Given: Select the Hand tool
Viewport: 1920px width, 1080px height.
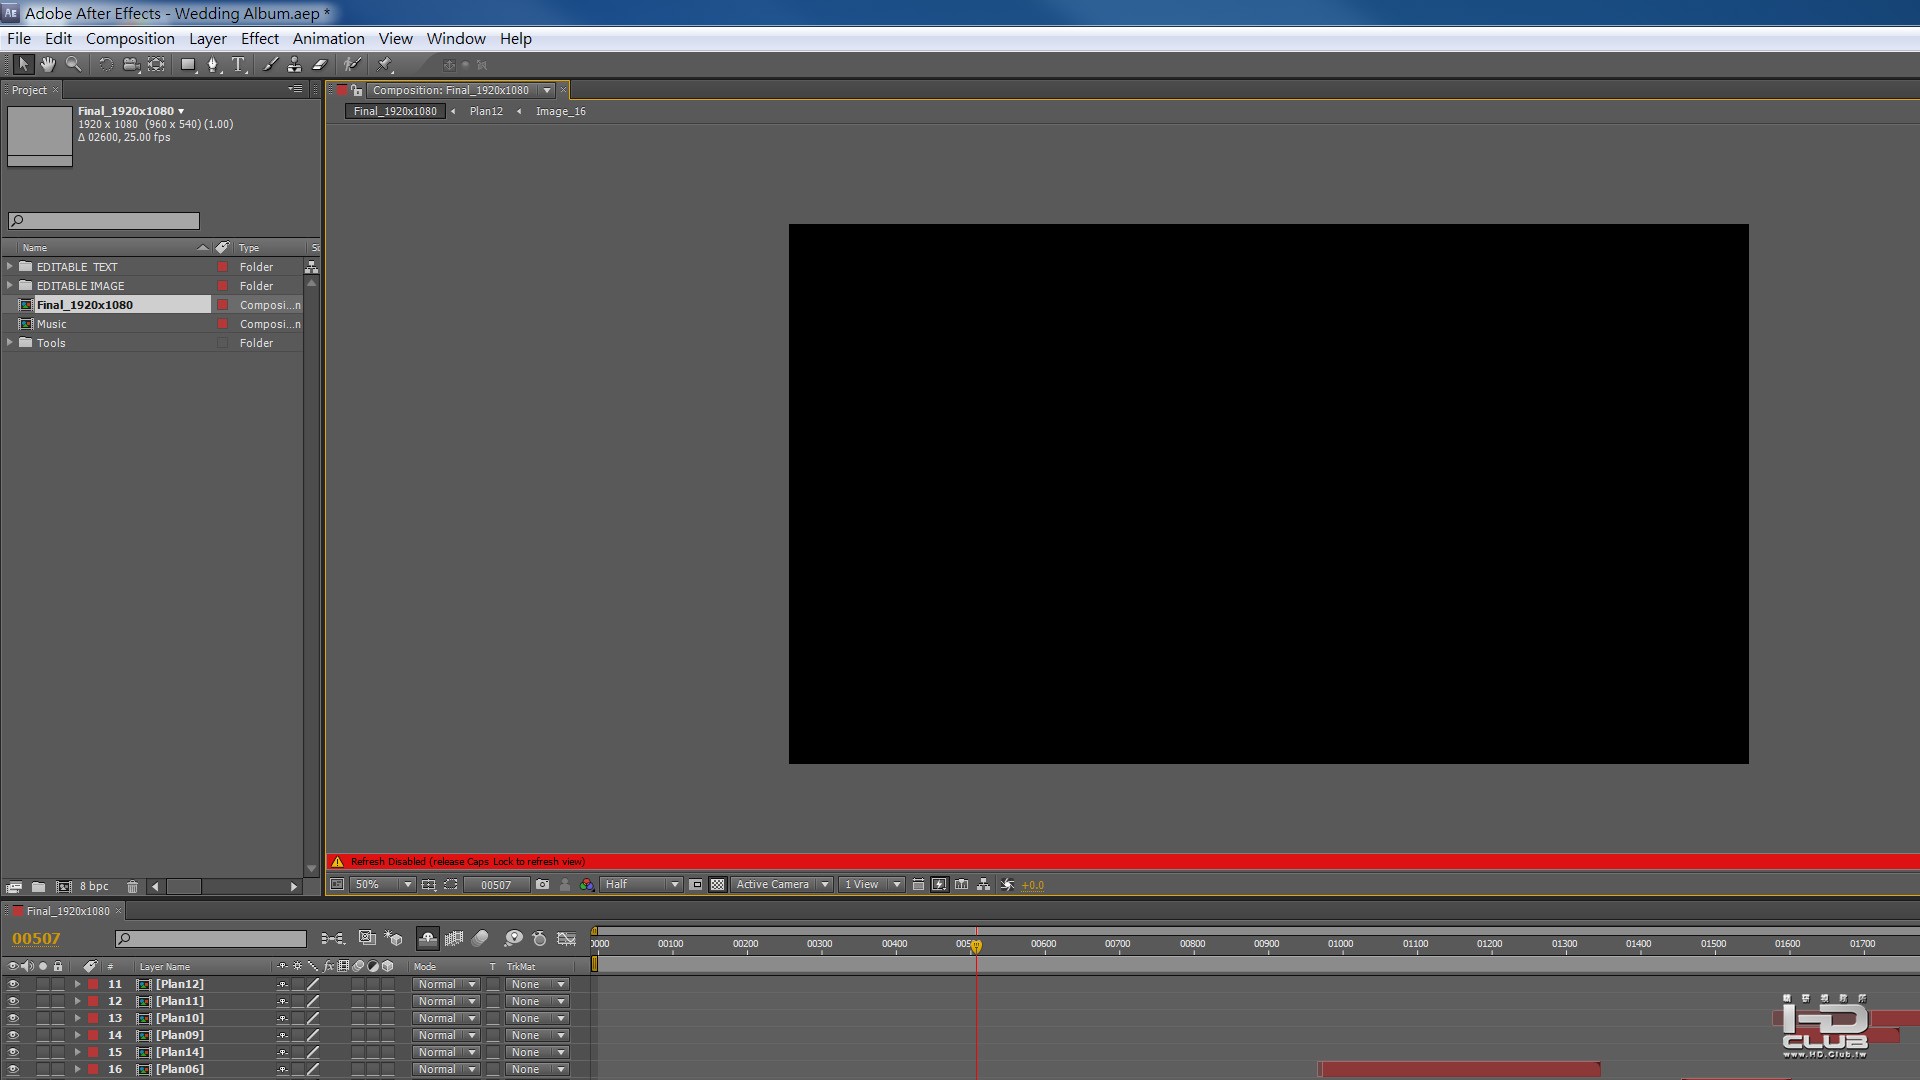Looking at the screenshot, I should click(48, 64).
